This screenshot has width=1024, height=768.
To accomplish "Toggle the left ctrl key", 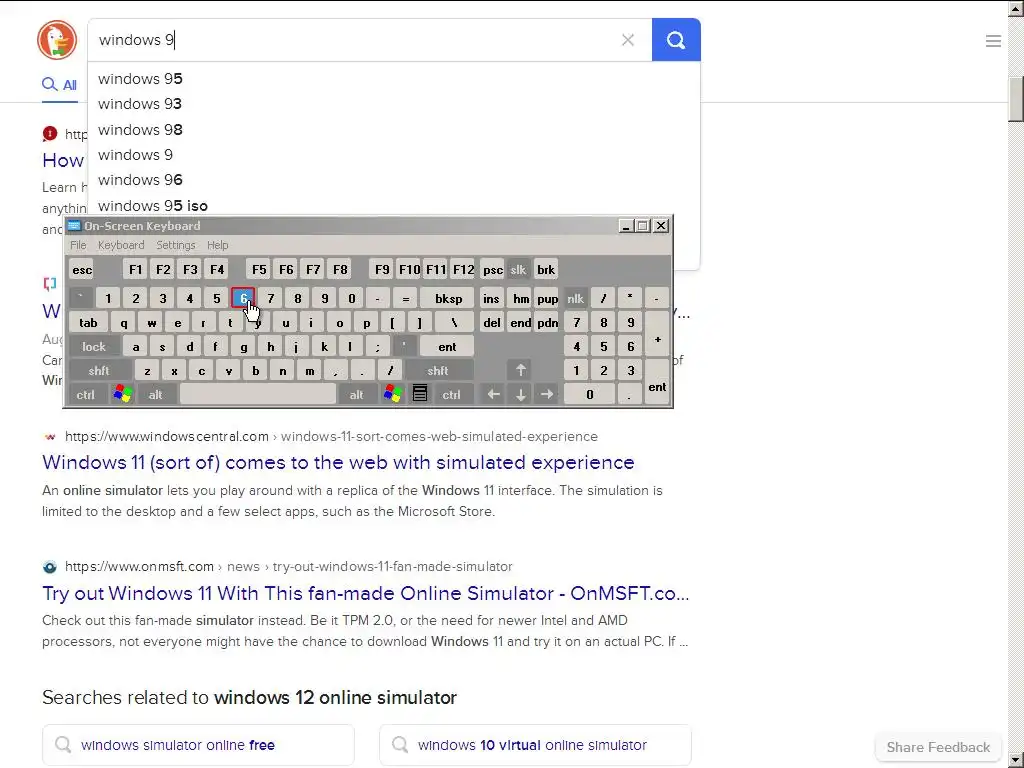I will [86, 394].
